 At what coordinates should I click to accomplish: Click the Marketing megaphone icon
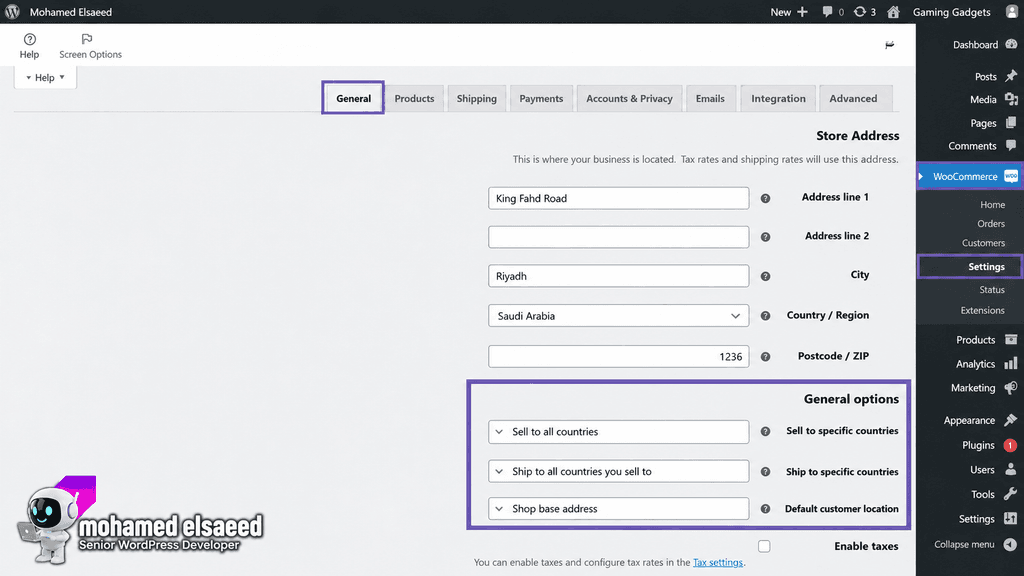tap(1011, 388)
